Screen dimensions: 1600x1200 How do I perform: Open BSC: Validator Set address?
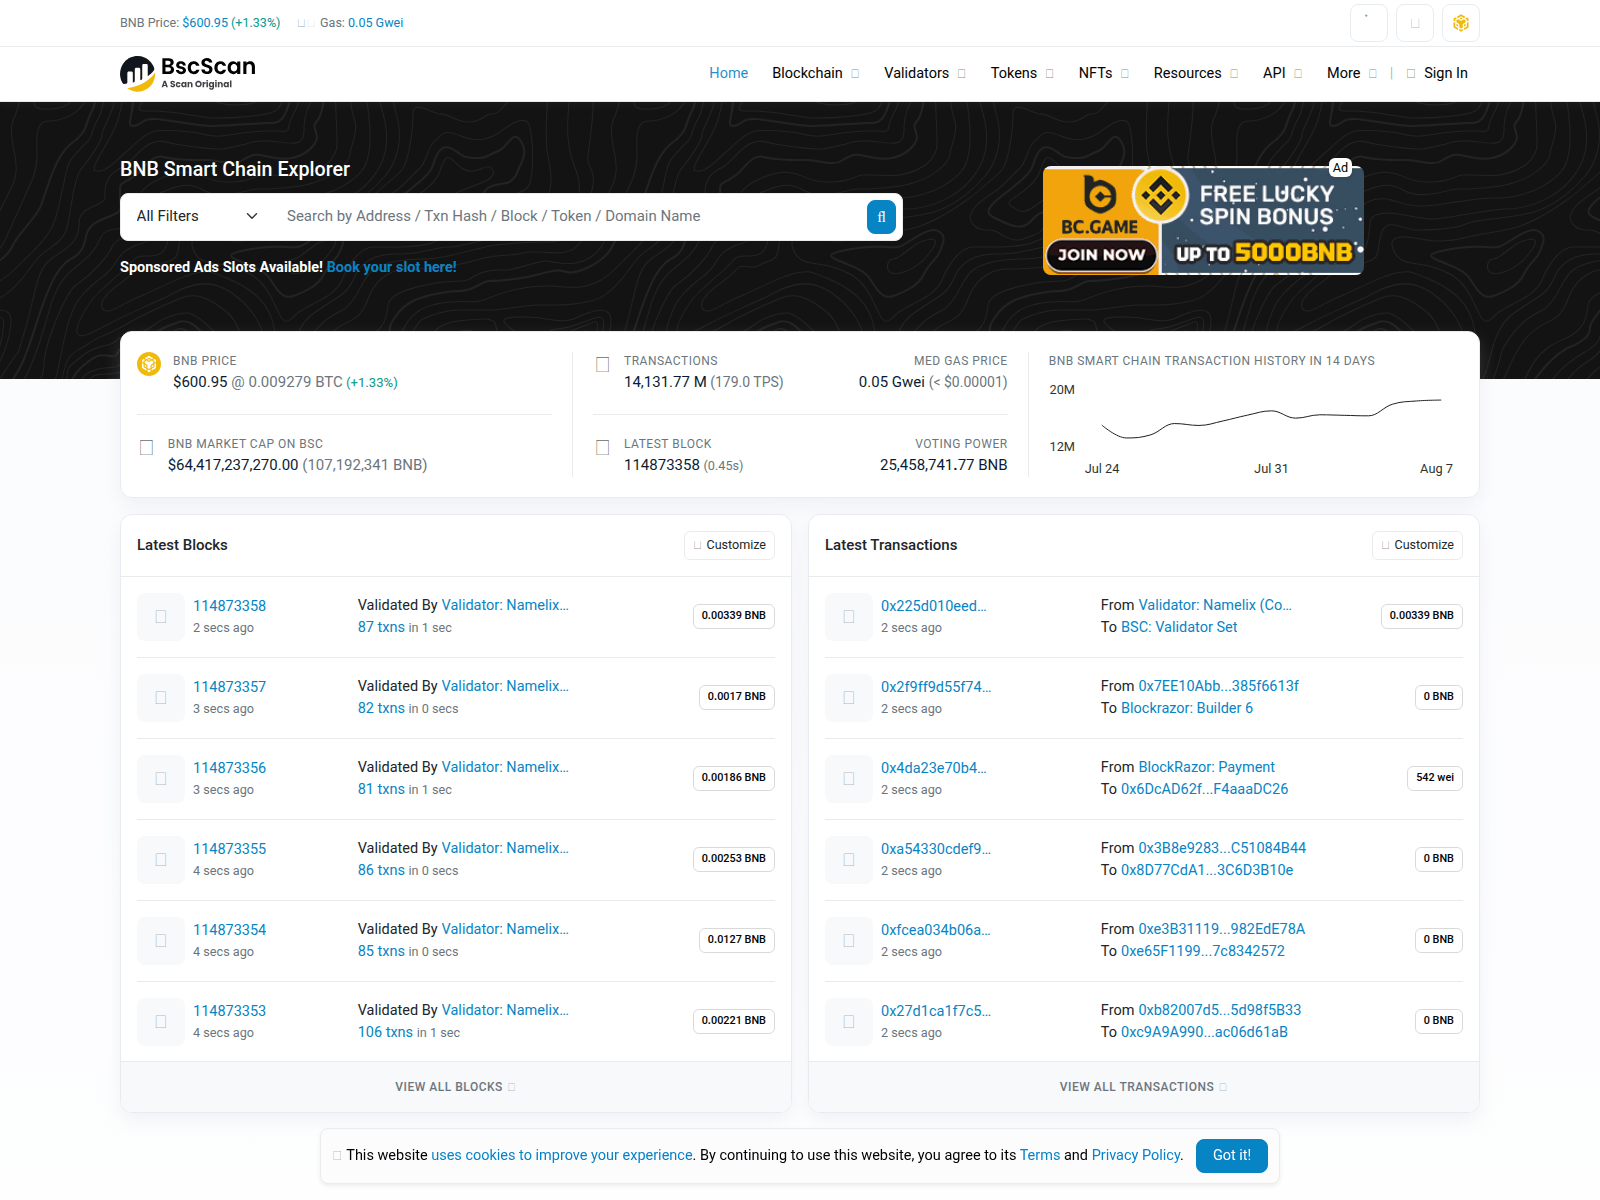click(1179, 627)
